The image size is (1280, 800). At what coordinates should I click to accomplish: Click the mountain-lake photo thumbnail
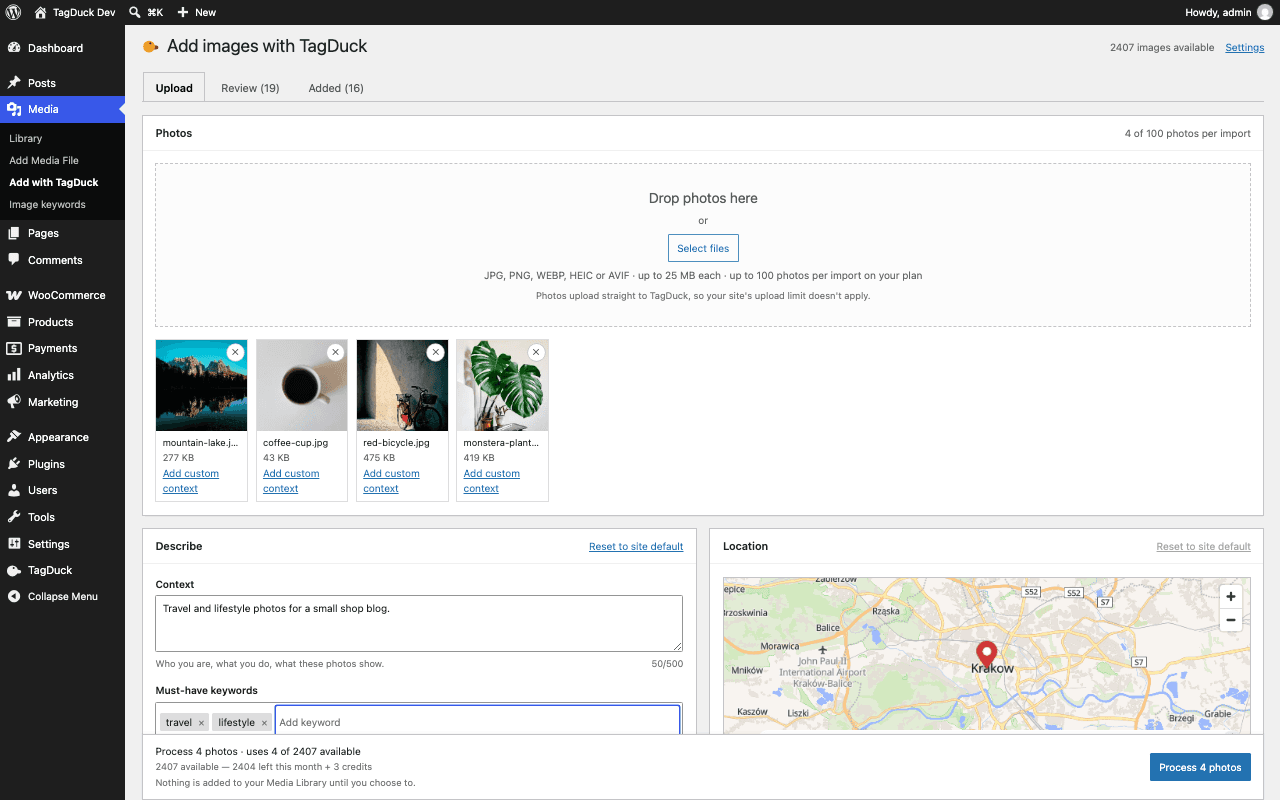[x=202, y=385]
